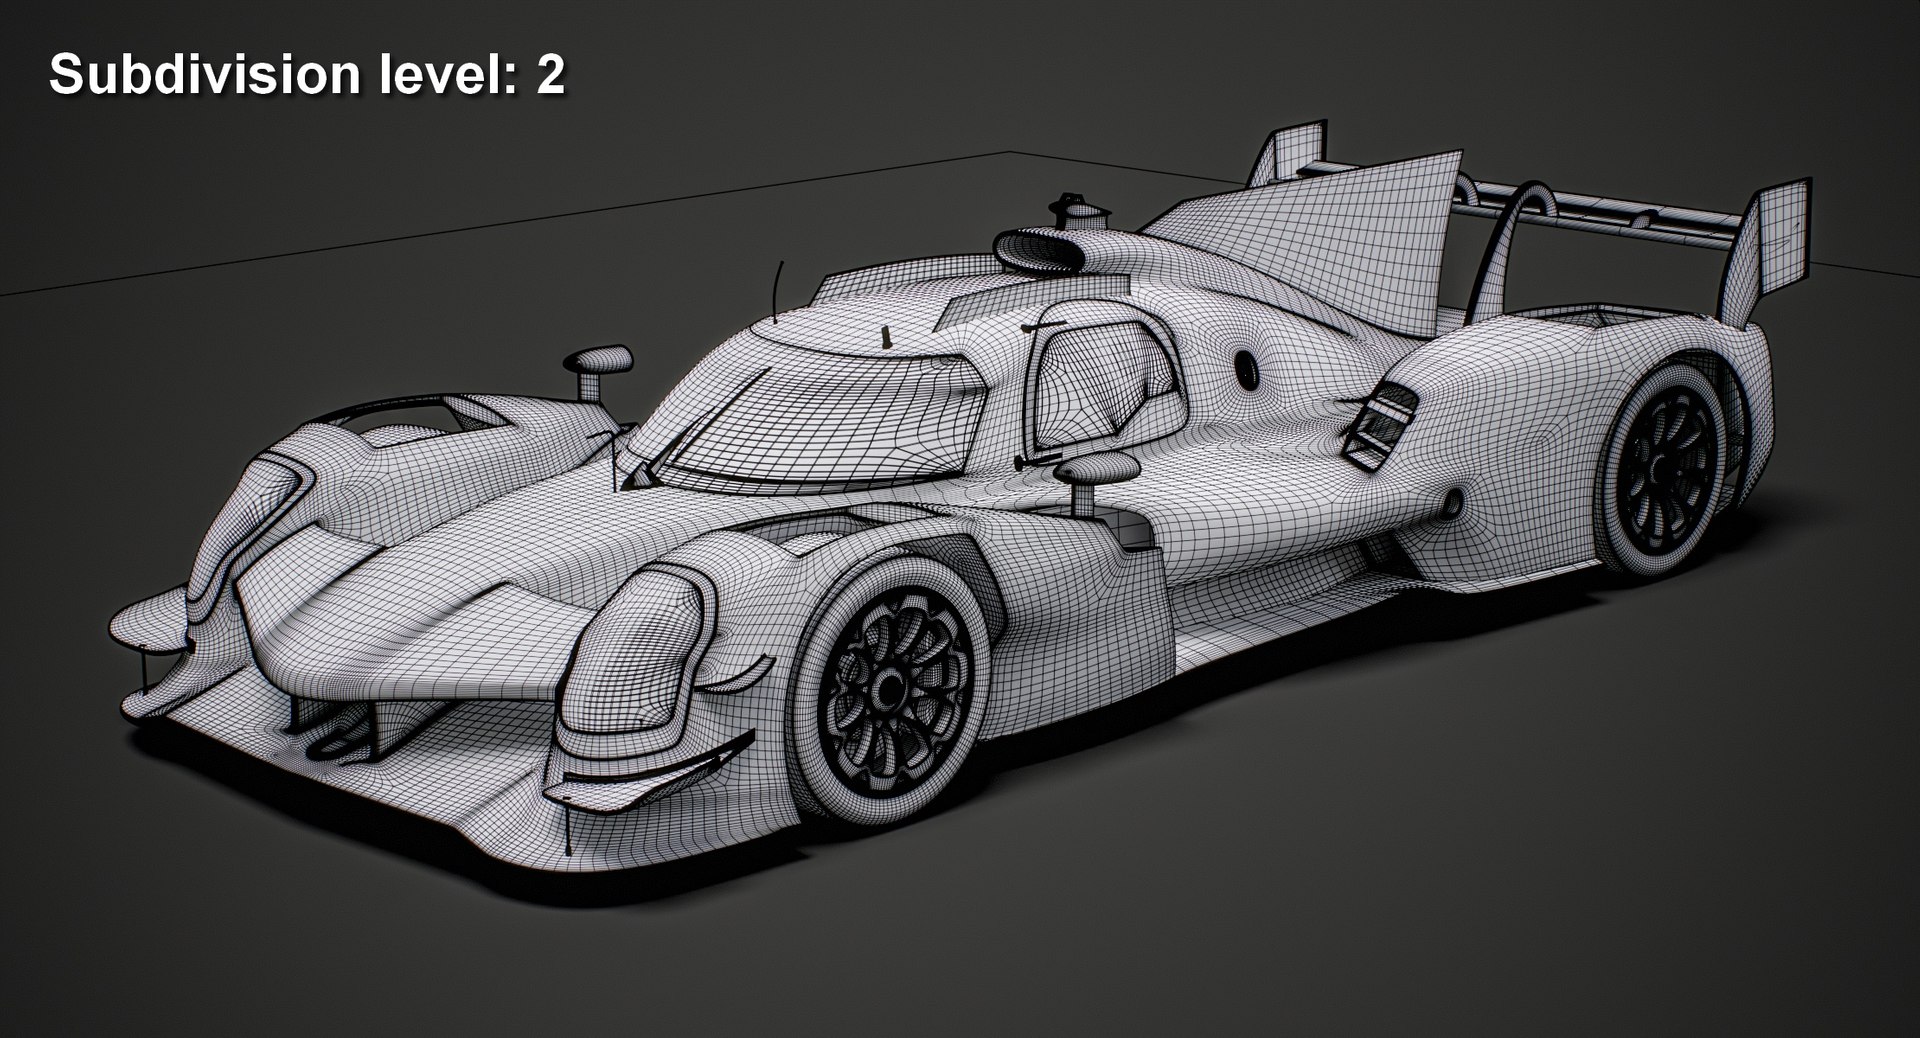Click the 'Subdivision level: 2' caption text
Viewport: 1920px width, 1038px height.
[x=307, y=75]
